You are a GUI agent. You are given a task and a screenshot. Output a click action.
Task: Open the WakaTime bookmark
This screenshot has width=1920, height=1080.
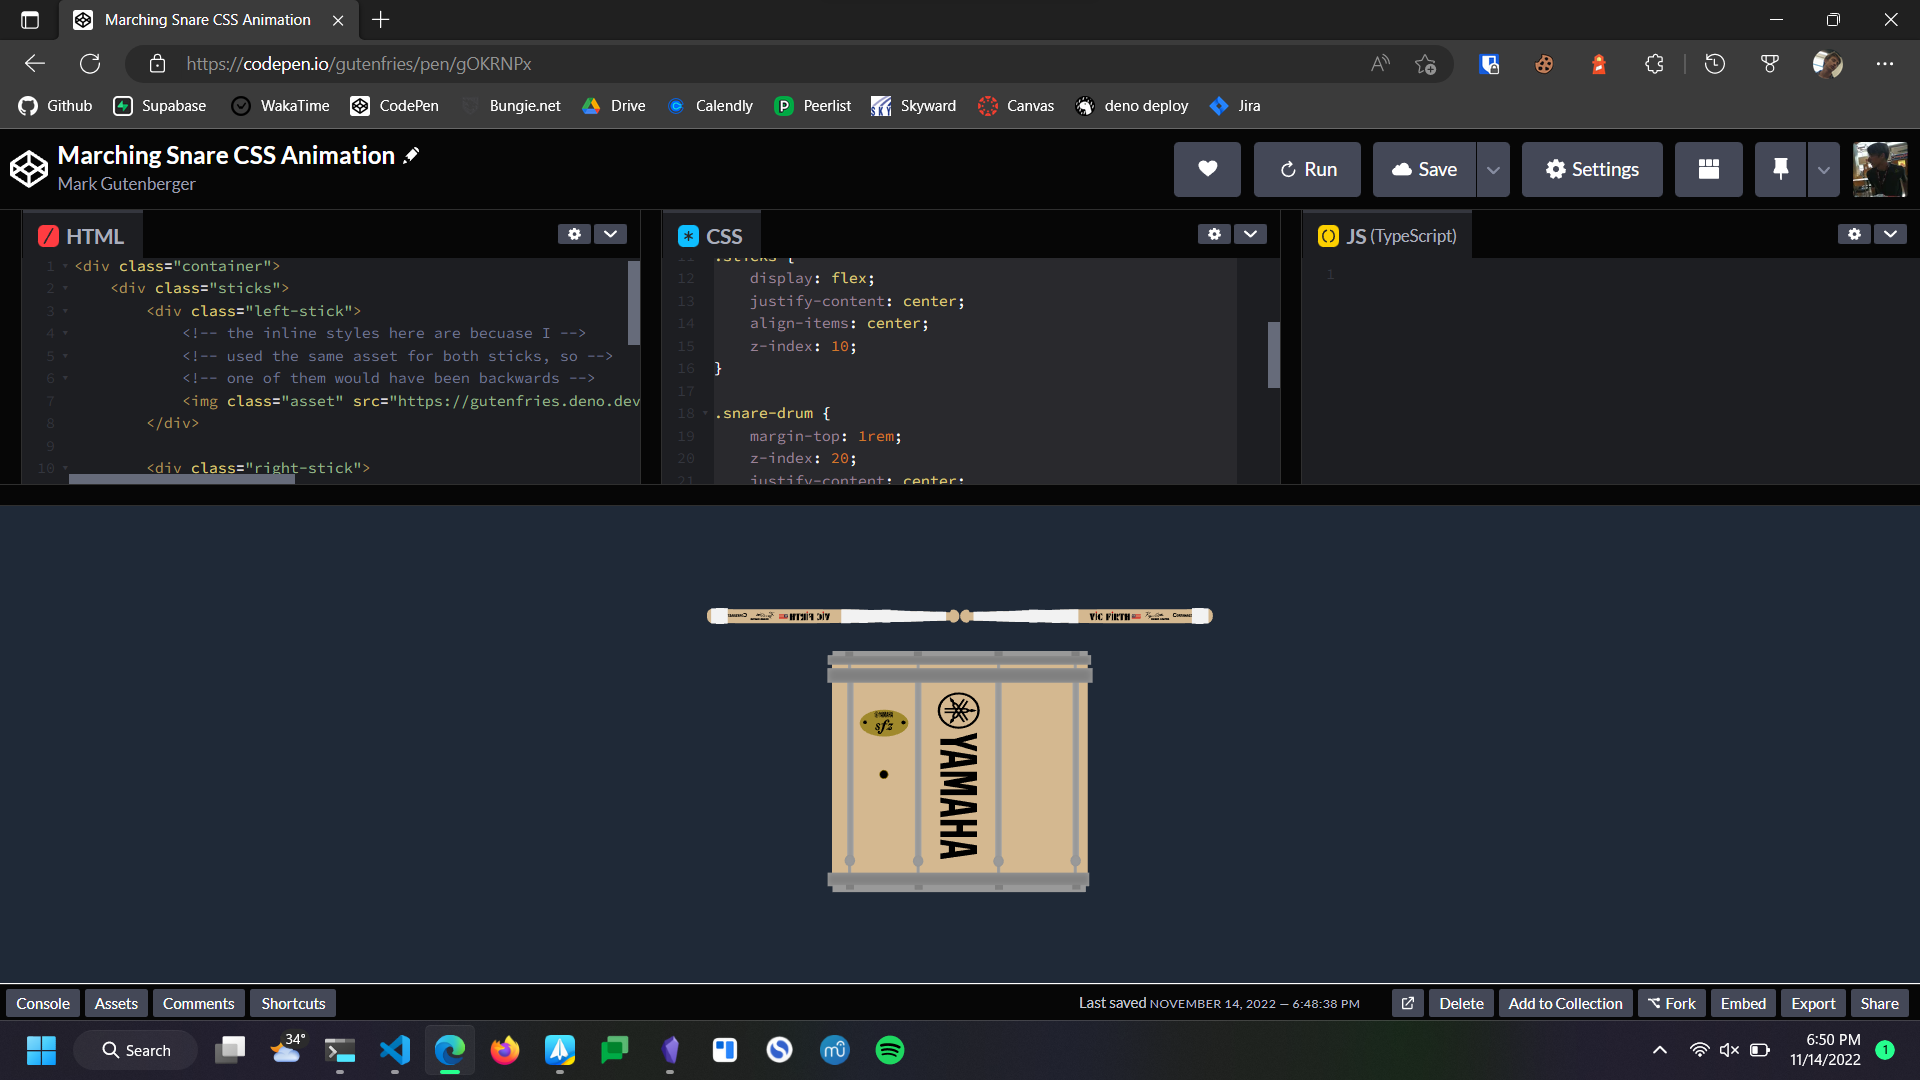280,106
